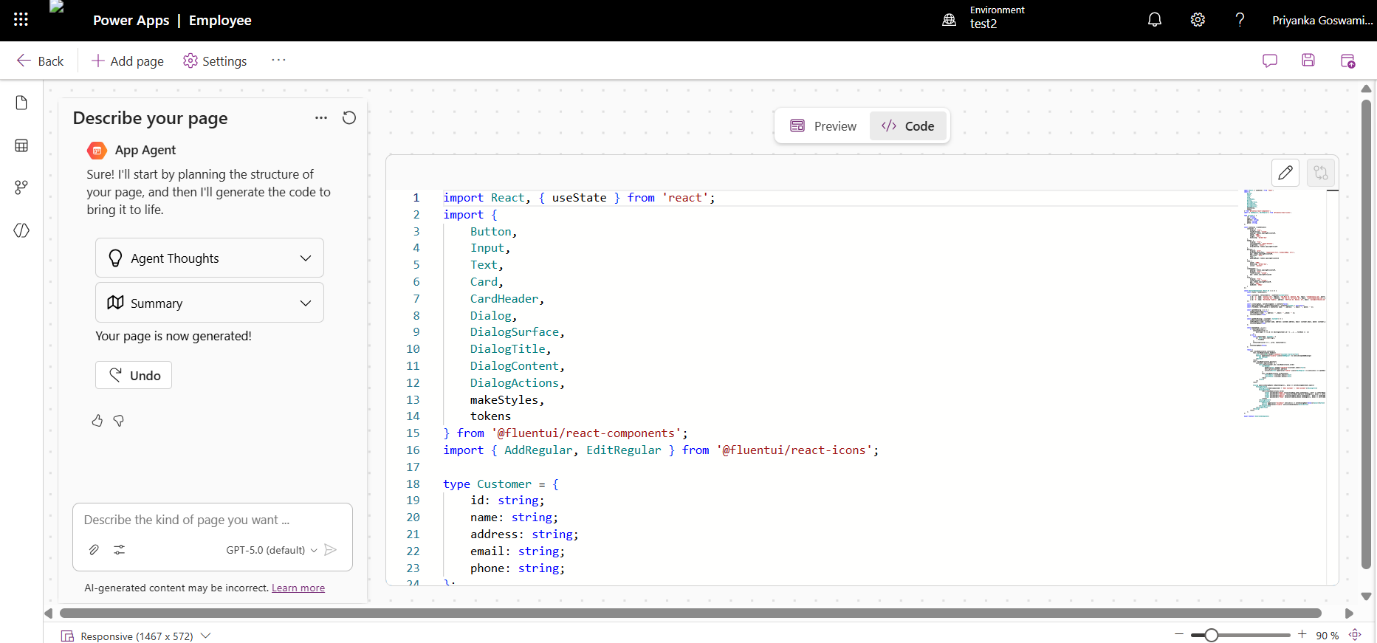Open the comments icon in the toolbar
The image size is (1377, 643).
1270,61
